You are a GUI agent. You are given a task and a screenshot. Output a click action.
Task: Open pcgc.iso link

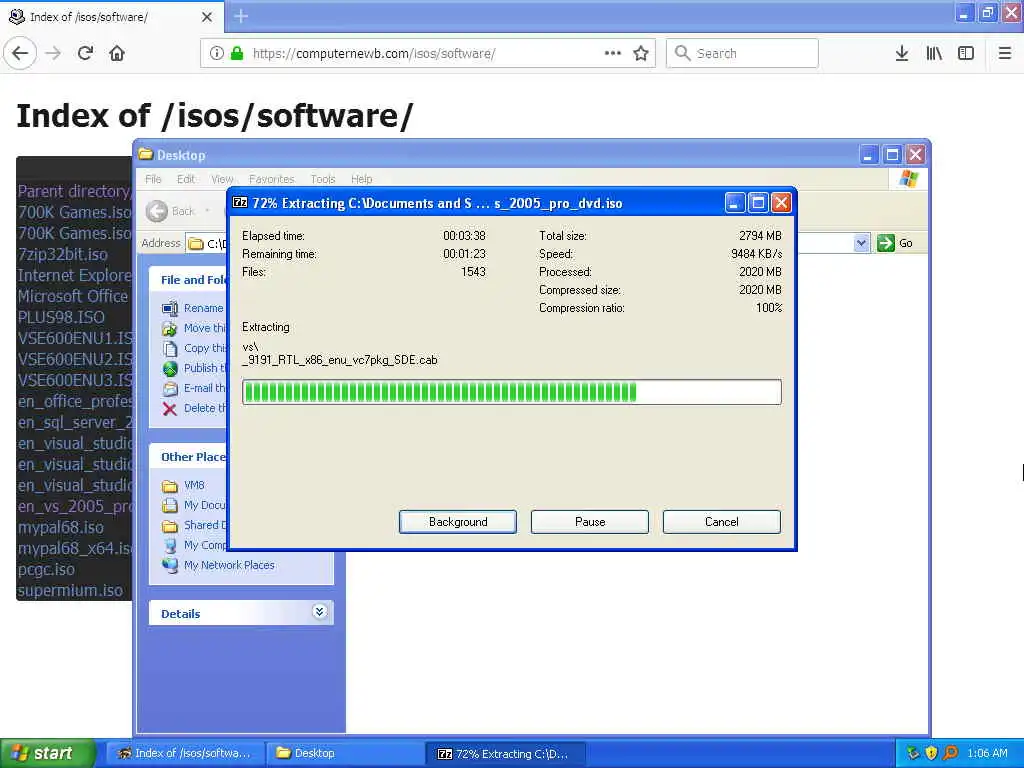46,569
